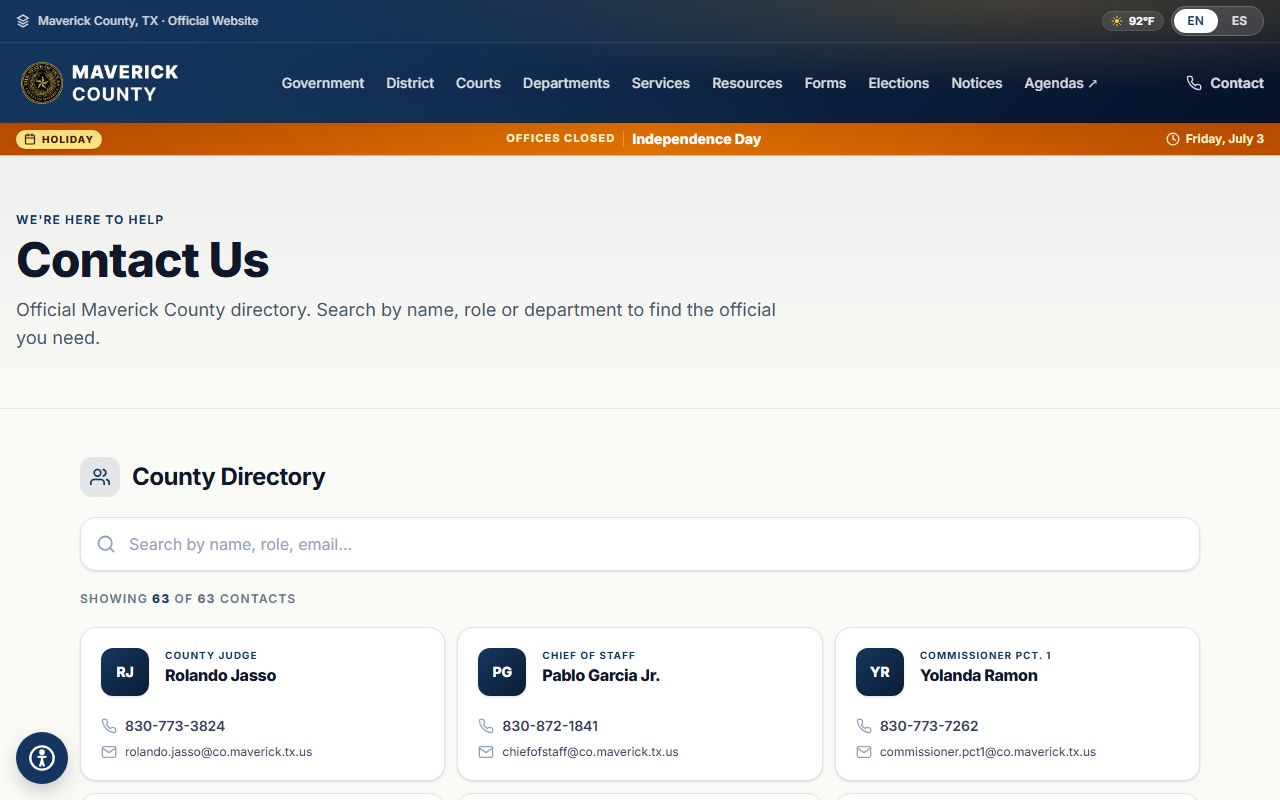The image size is (1280, 800).
Task: Open the Departments menu
Action: pos(566,83)
